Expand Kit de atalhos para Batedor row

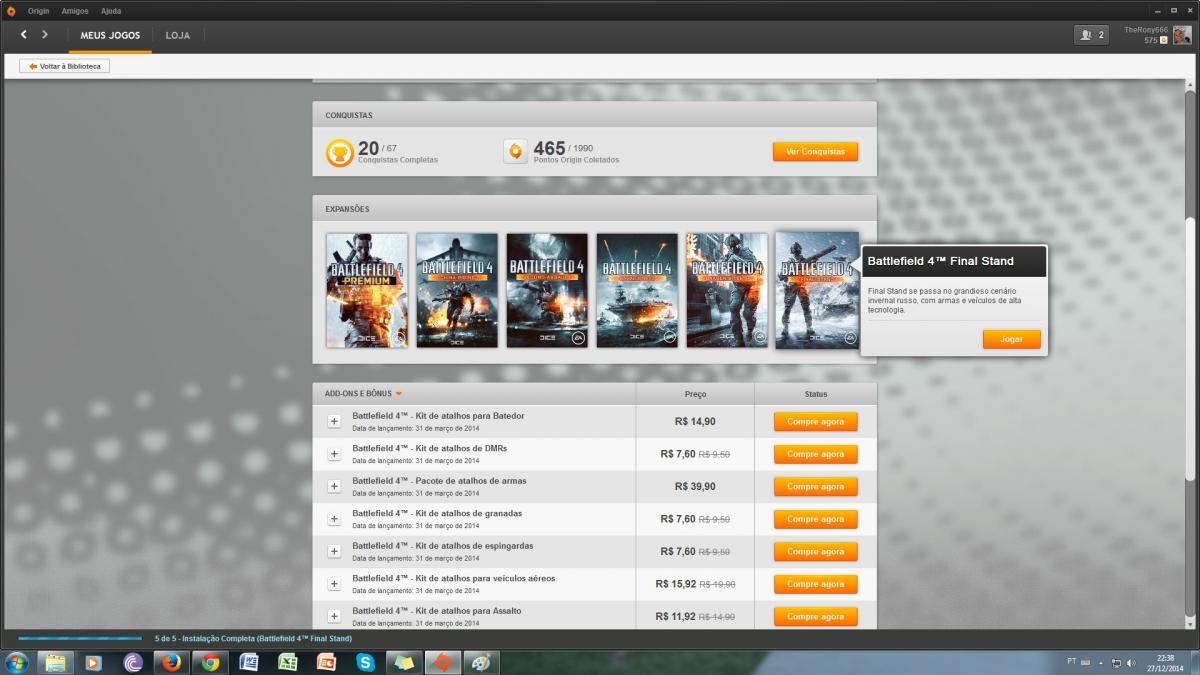(334, 421)
